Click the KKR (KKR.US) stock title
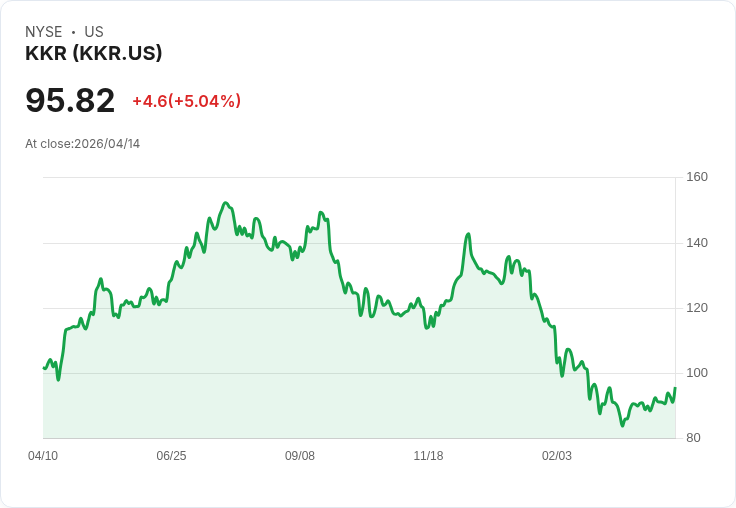 pyautogui.click(x=93, y=53)
